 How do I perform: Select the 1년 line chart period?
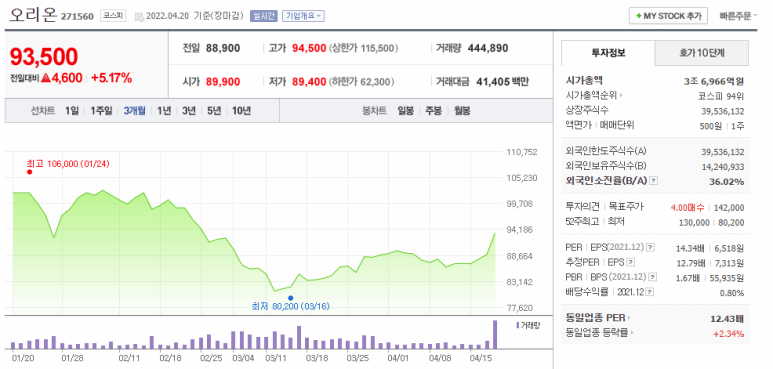164,111
